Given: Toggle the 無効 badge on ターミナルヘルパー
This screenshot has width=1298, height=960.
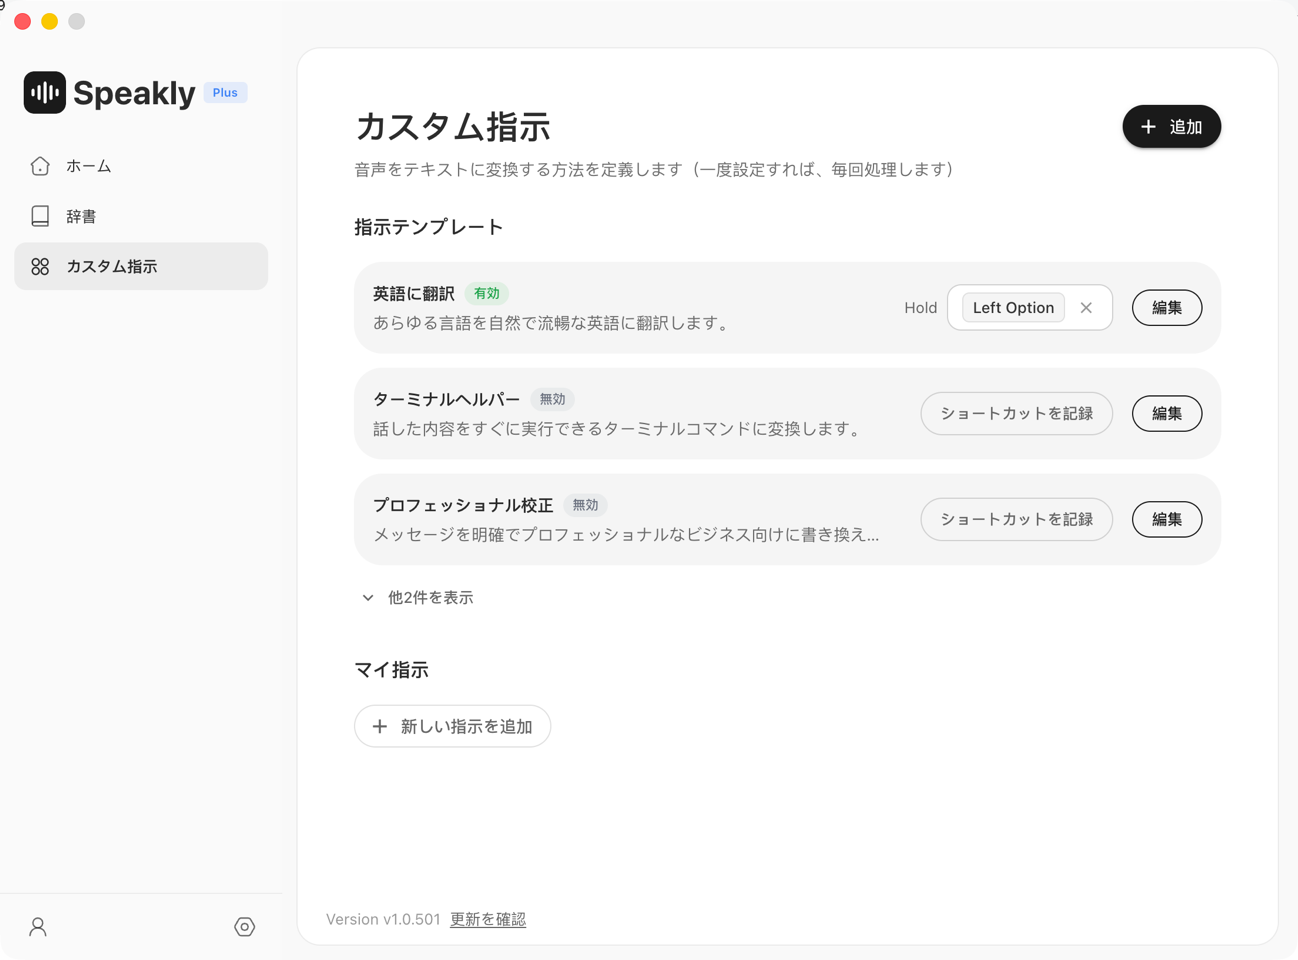Looking at the screenshot, I should click(552, 399).
